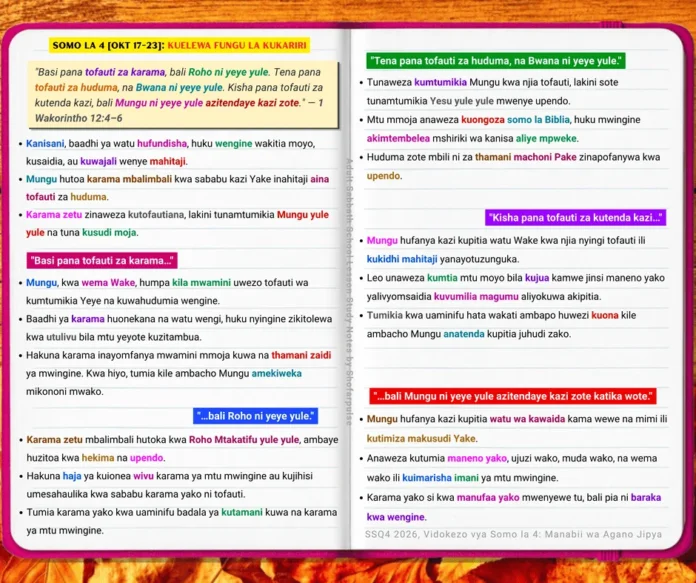This screenshot has height=583, width=696.
Task: Click the magenta phrase "Roho Mtakatifu yule yule"
Action: pos(245,440)
